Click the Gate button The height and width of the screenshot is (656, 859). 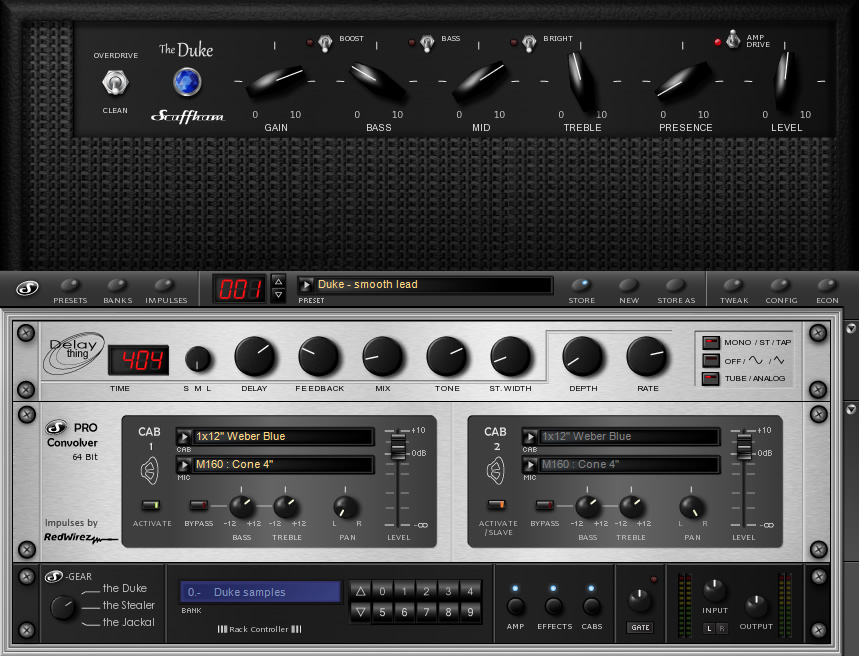(x=640, y=628)
